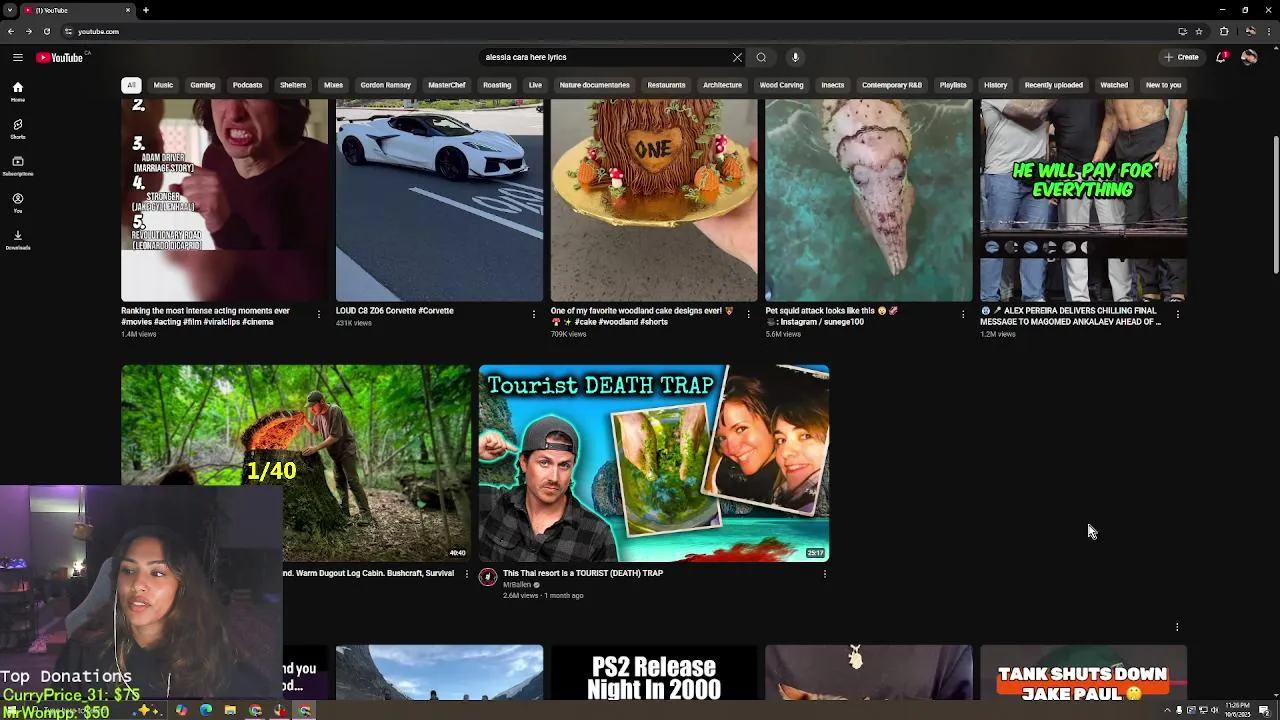The height and width of the screenshot is (720, 1280).
Task: Select the Nature documentaries chip
Action: [x=594, y=85]
